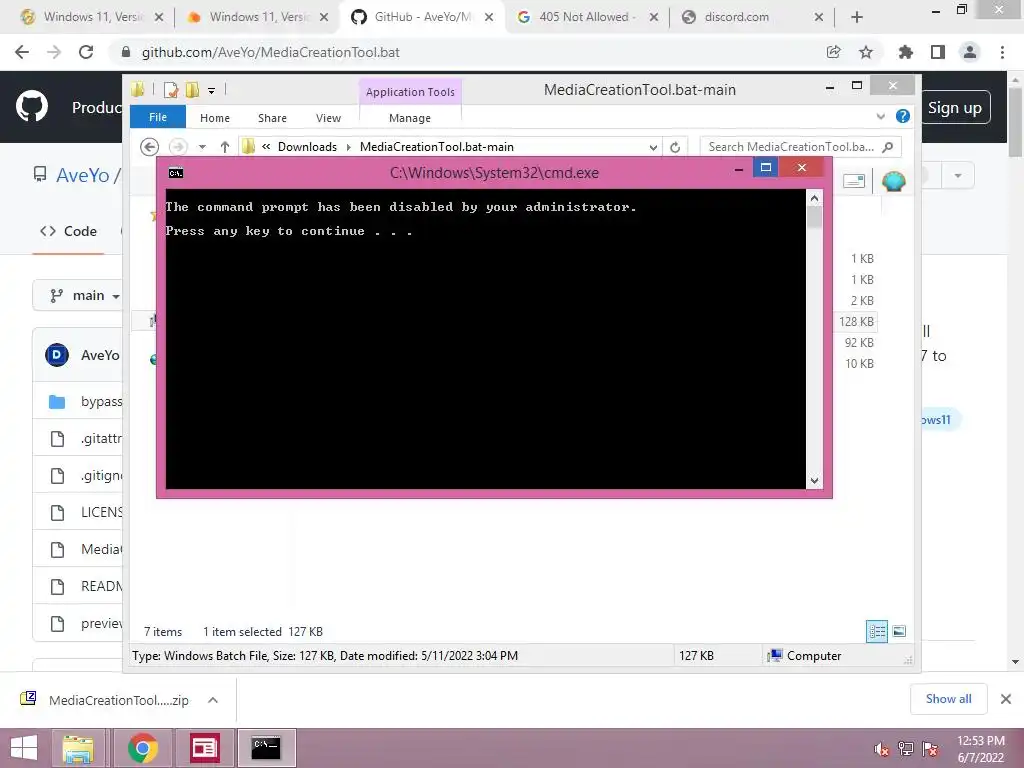Click Downloads in Explorer breadcrumb
This screenshot has width=1024, height=768.
(307, 147)
